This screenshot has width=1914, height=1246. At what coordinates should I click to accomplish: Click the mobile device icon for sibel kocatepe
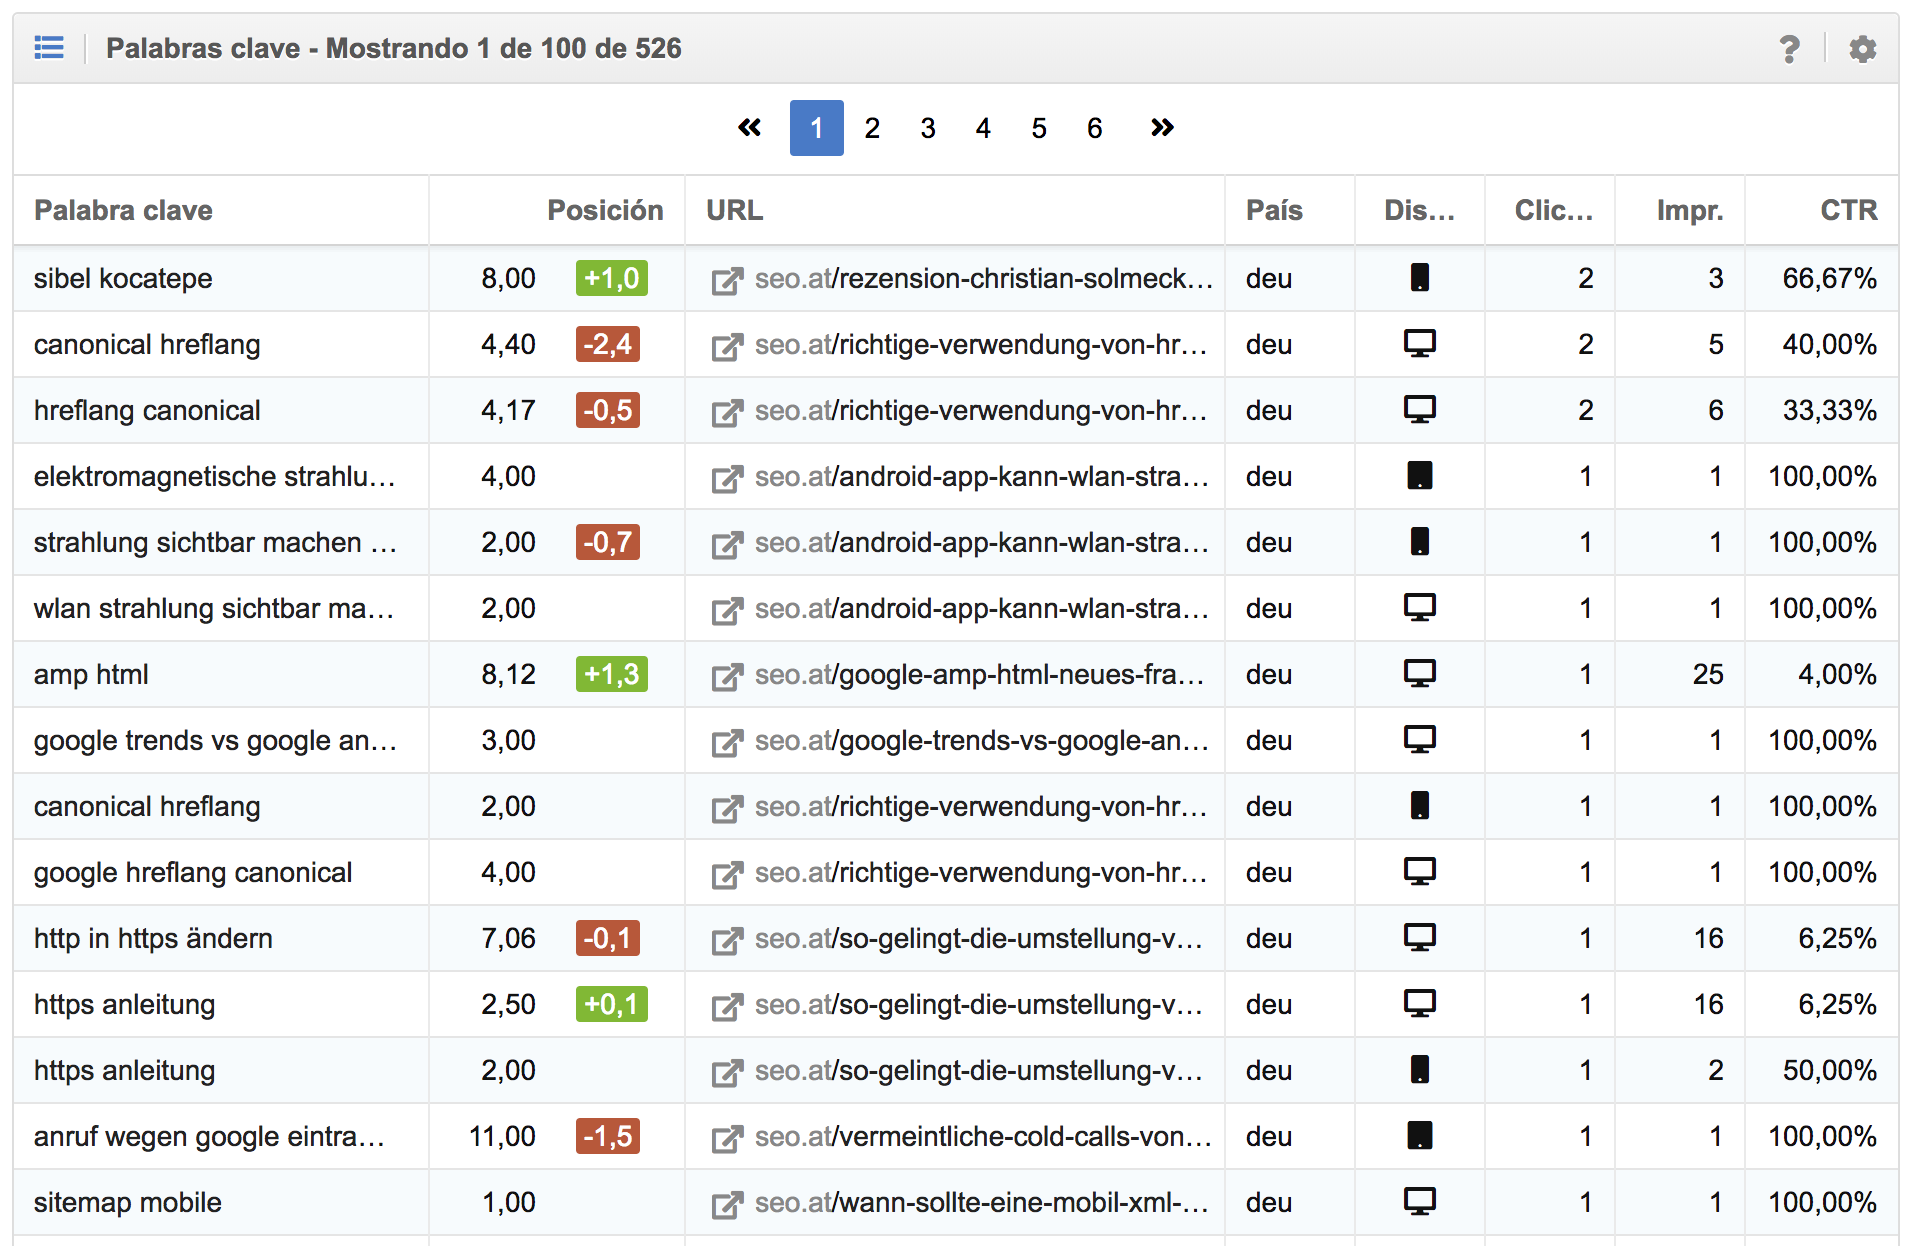(x=1419, y=278)
